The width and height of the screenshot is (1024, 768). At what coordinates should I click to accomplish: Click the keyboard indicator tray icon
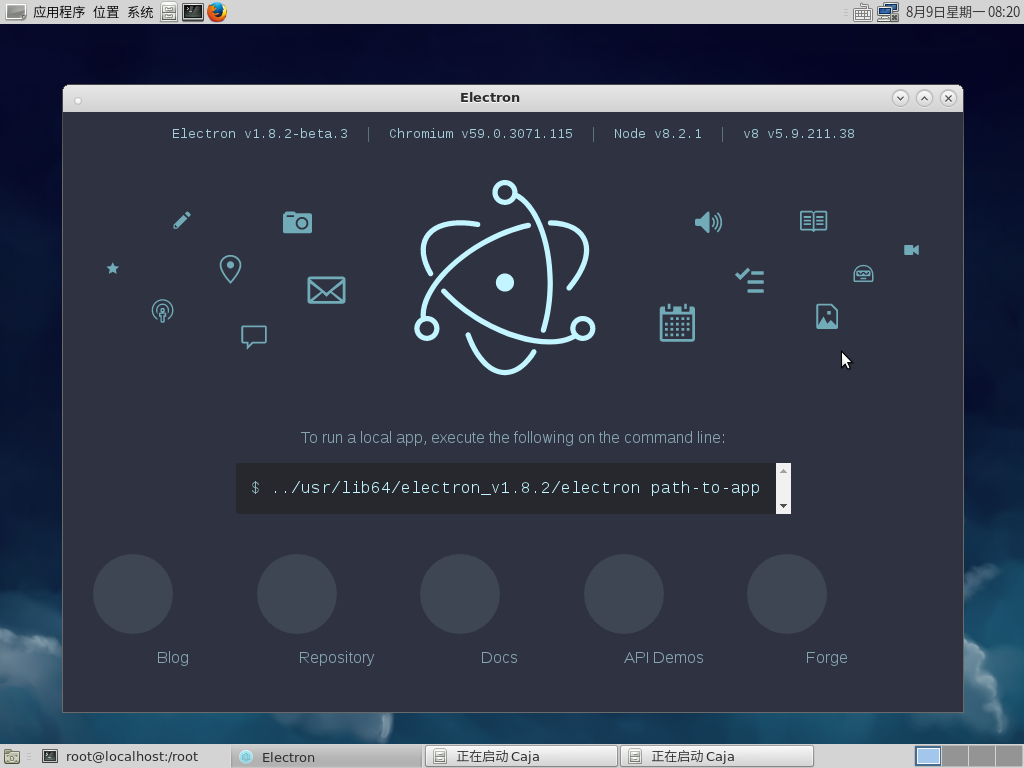[x=863, y=12]
